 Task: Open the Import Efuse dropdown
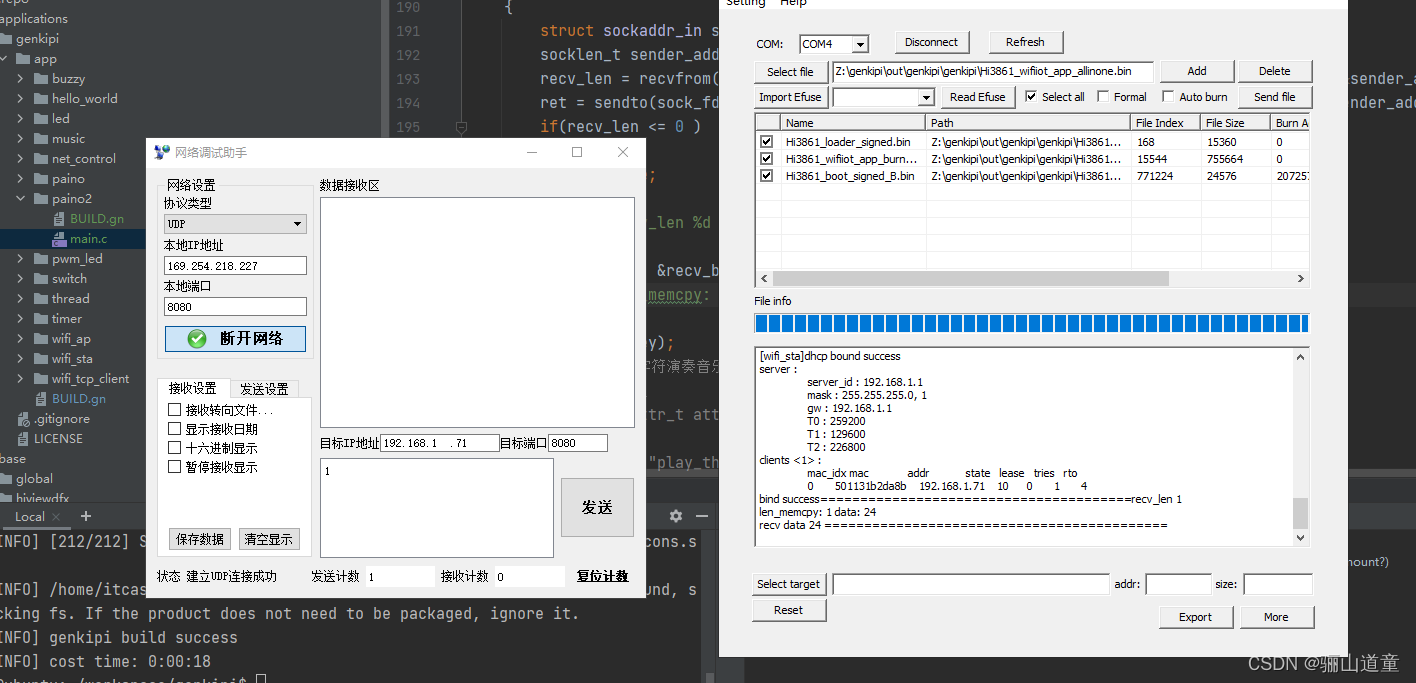[x=926, y=97]
